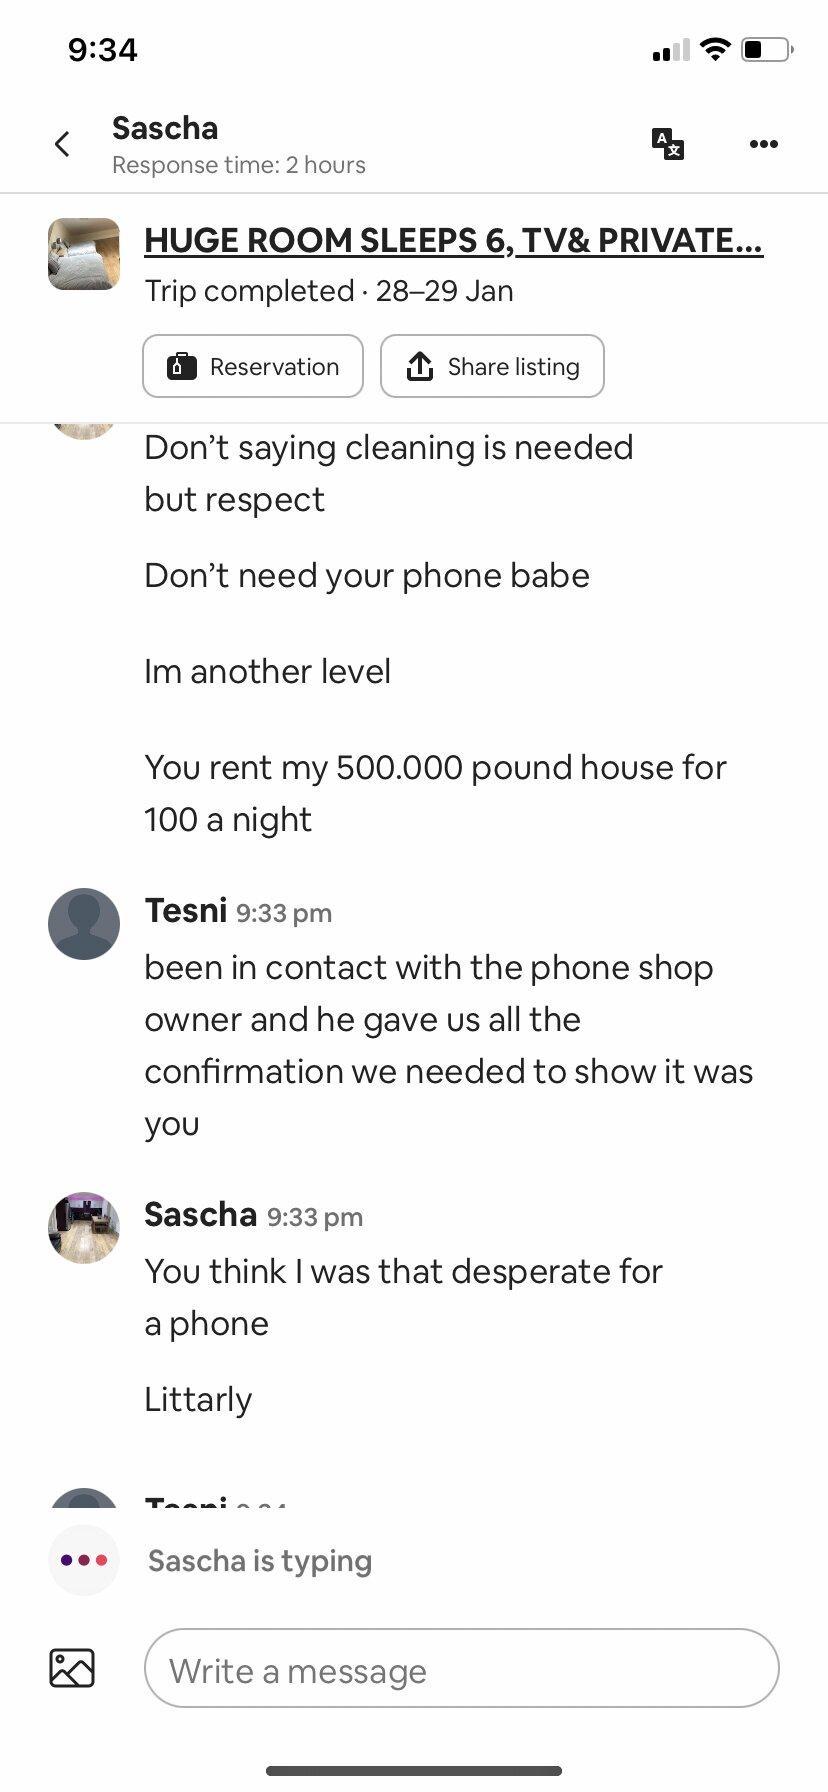Open the Reservation details button
Image resolution: width=828 pixels, height=1792 pixels.
(x=253, y=367)
